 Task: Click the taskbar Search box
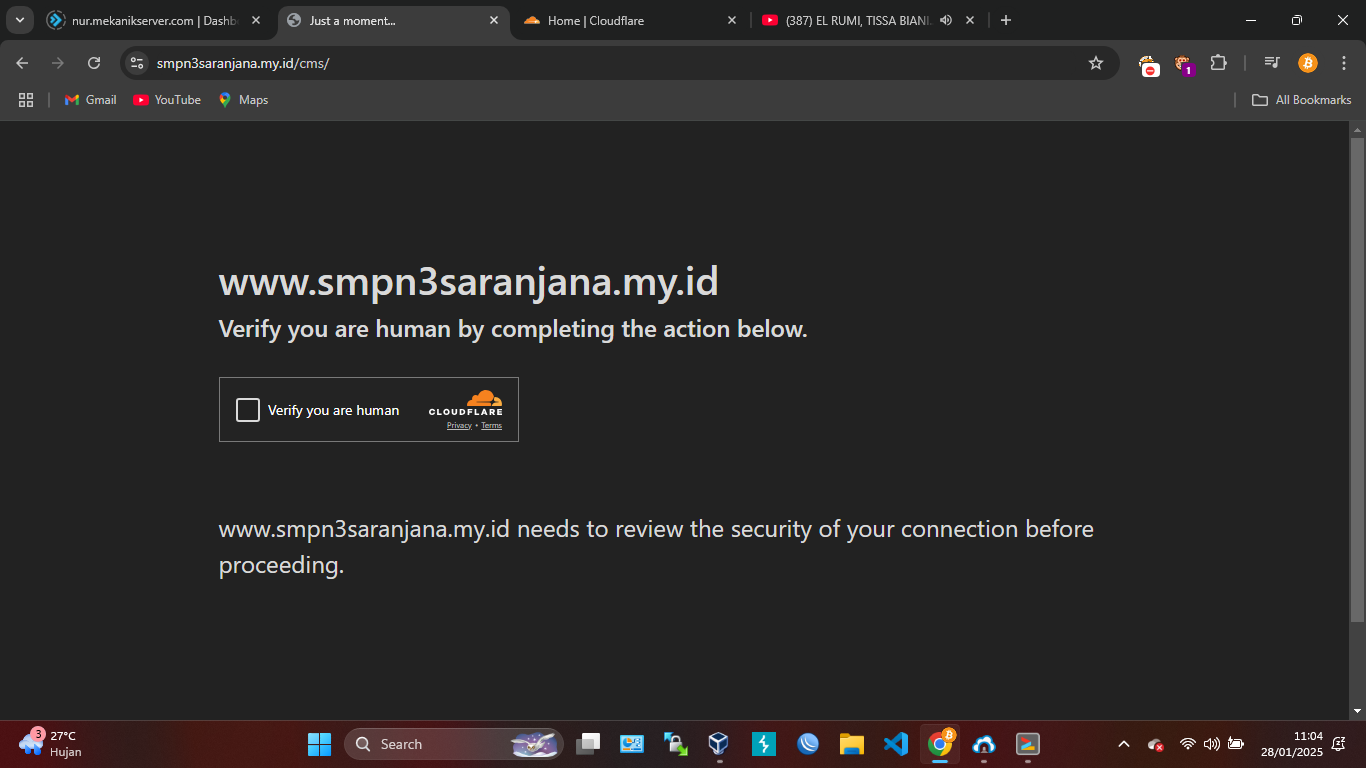pos(454,744)
